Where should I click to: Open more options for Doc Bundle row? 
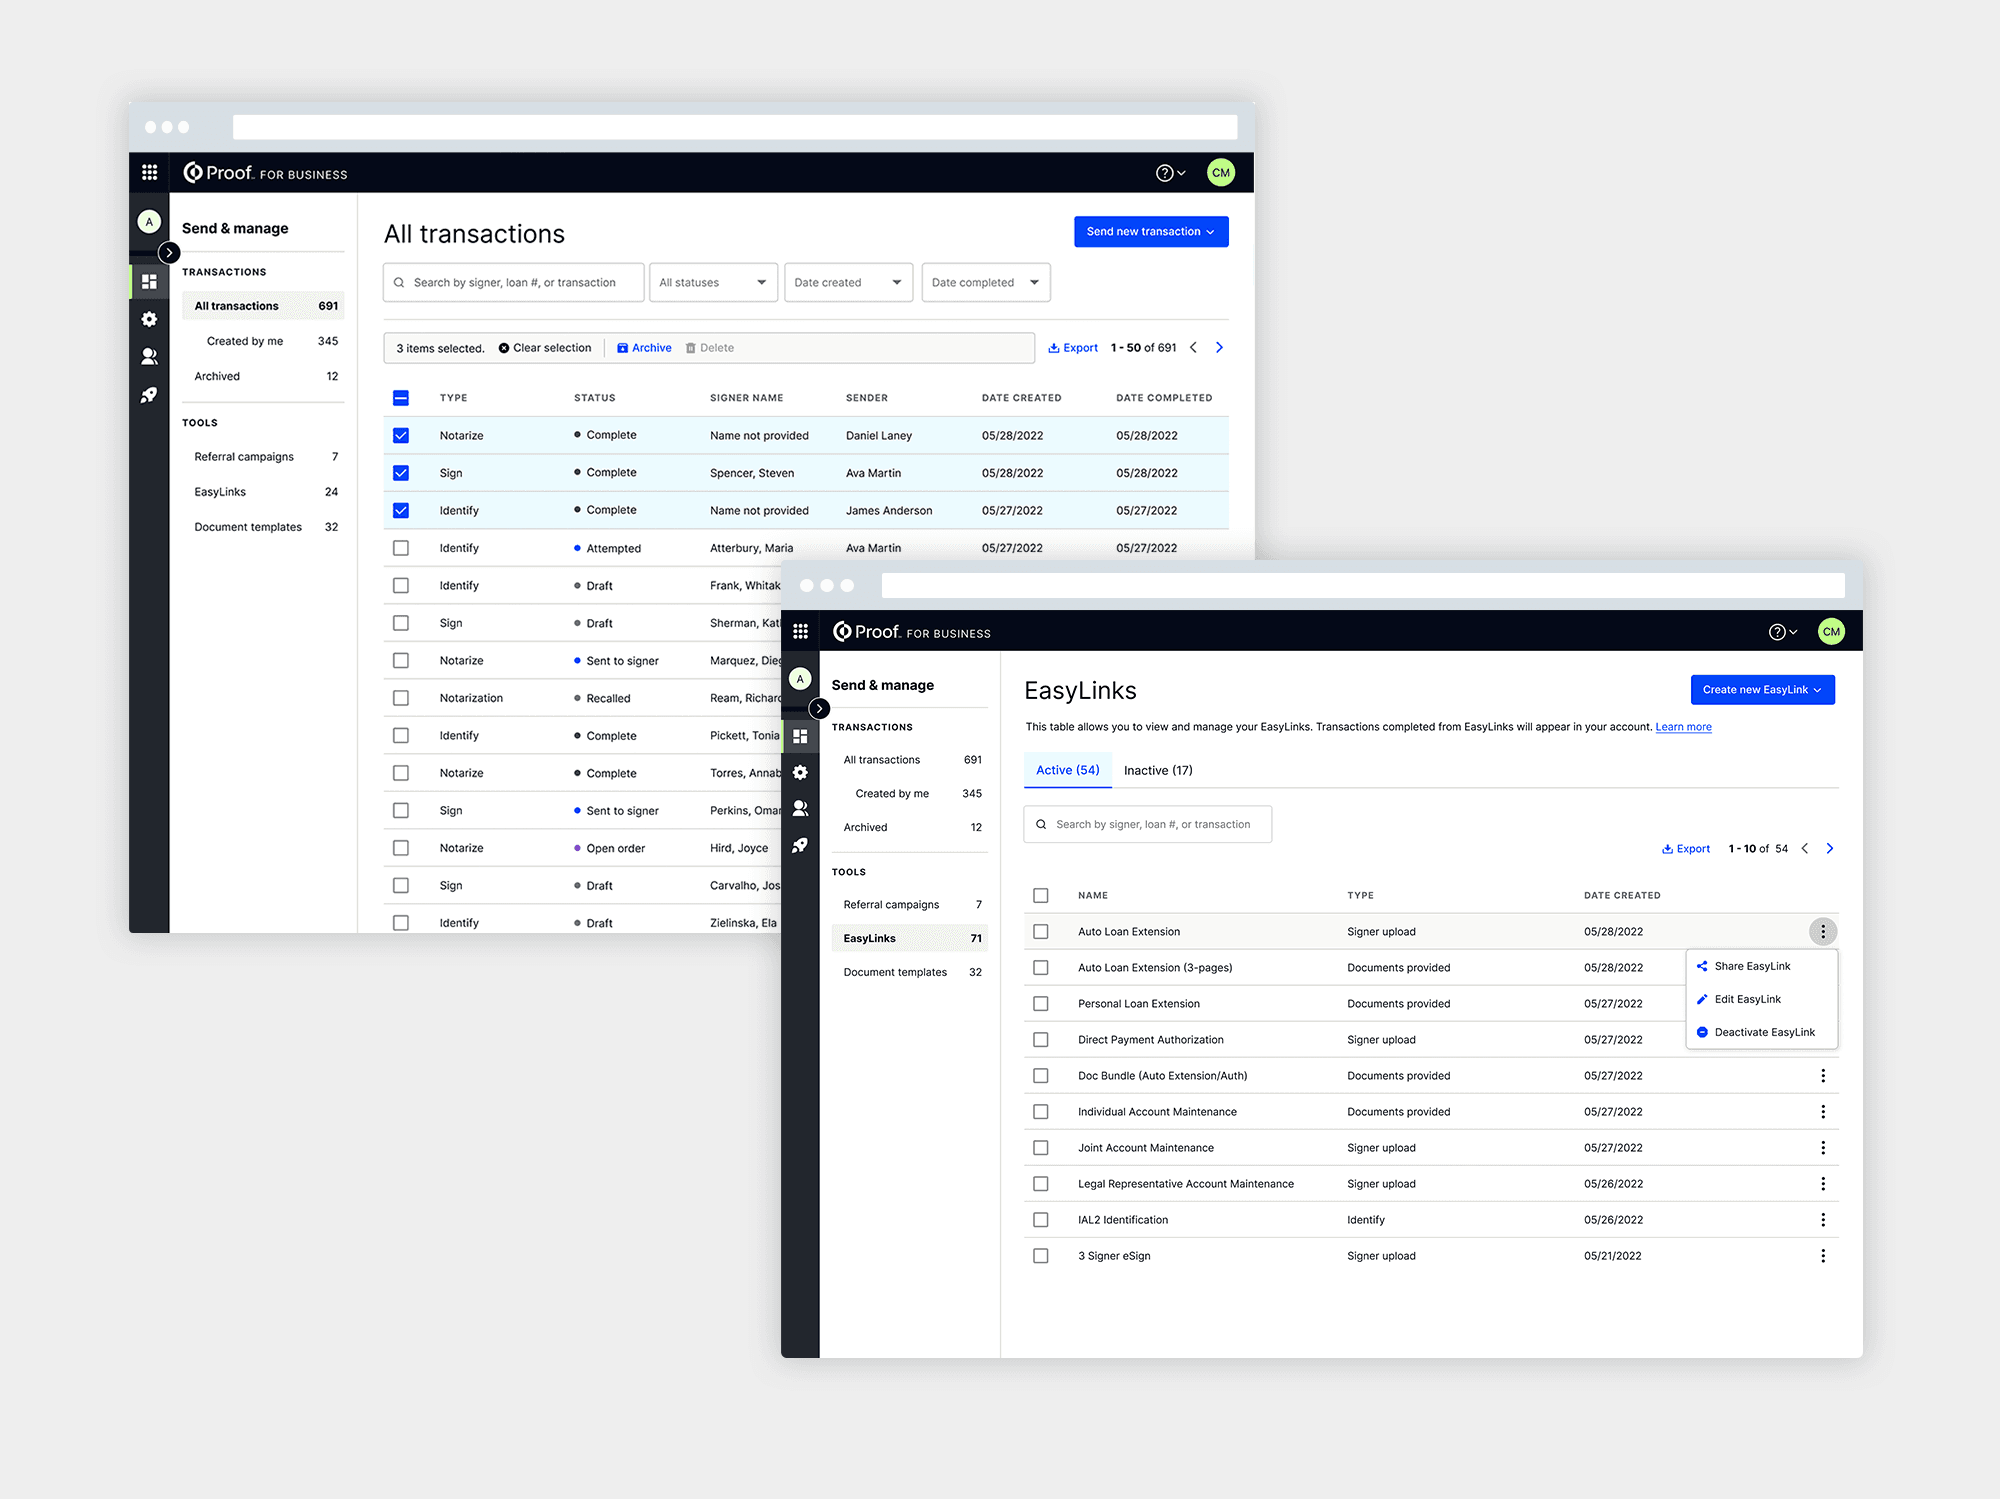point(1823,1076)
